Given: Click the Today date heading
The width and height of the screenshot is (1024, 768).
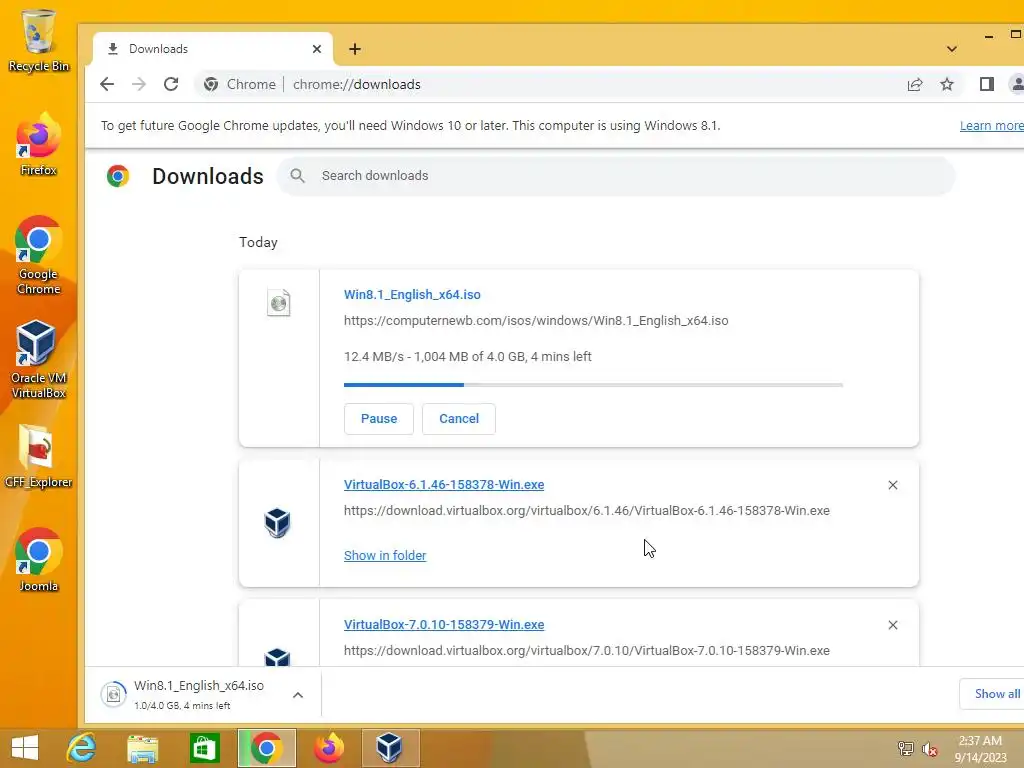Looking at the screenshot, I should click(258, 242).
